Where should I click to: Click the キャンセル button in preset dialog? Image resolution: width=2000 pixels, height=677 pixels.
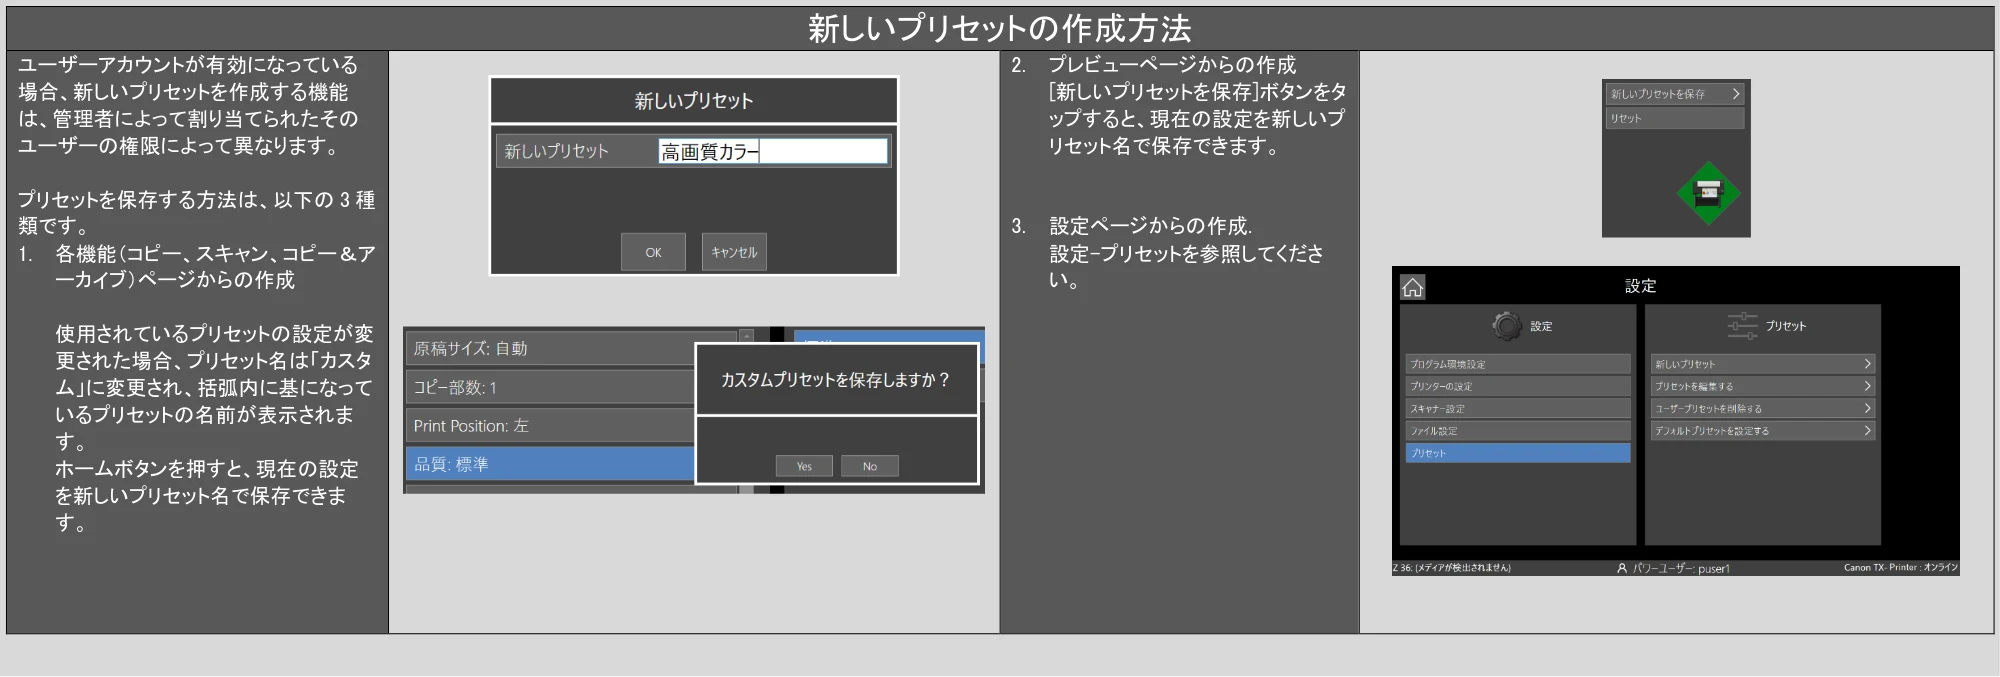pyautogui.click(x=734, y=252)
